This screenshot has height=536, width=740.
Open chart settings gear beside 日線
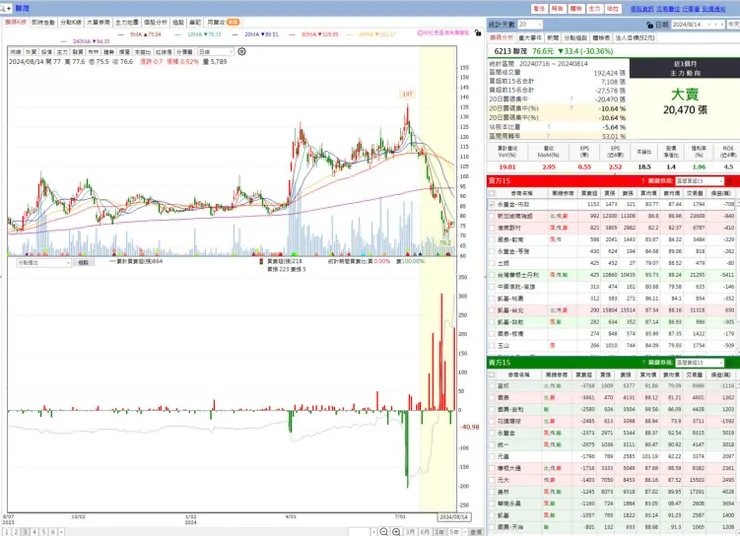(x=242, y=51)
